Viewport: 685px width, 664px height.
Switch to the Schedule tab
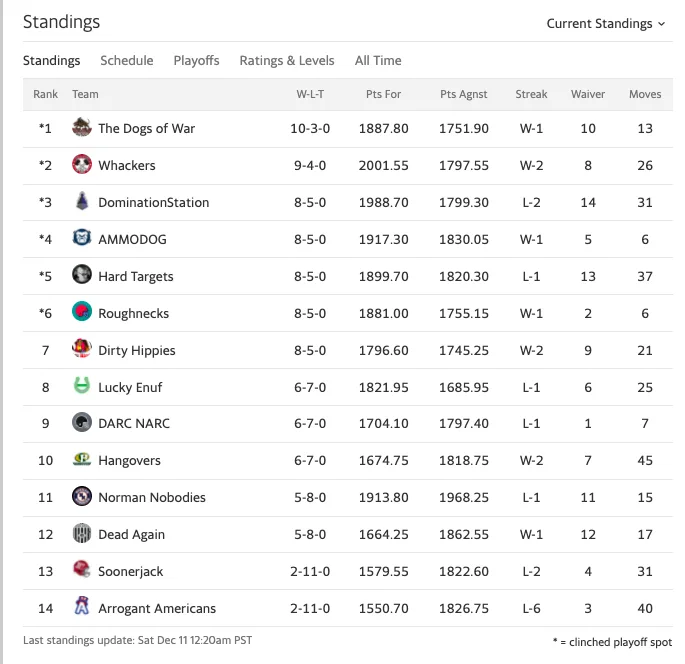coord(127,60)
